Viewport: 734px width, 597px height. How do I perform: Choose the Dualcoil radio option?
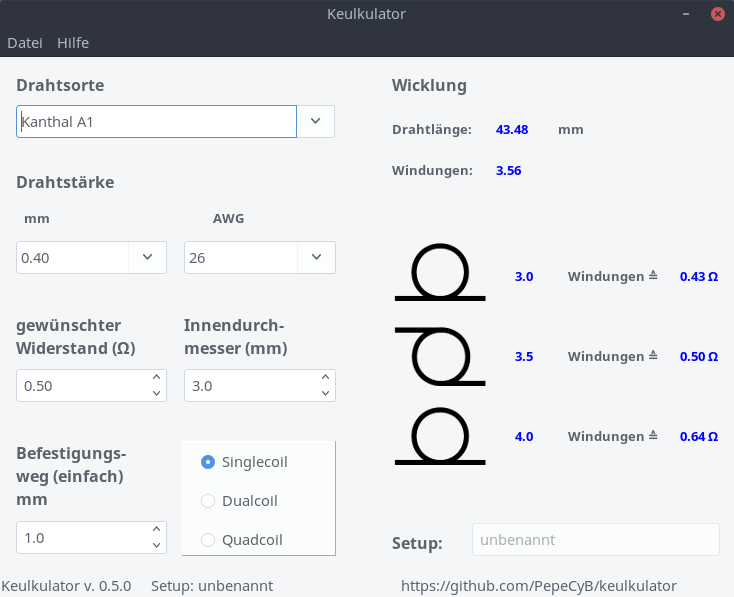coord(208,501)
